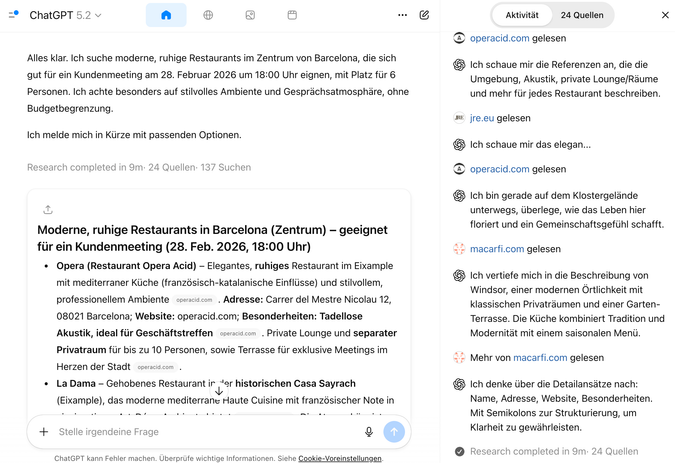Open the plus attachment button
This screenshot has height=463, width=675.
(x=43, y=432)
